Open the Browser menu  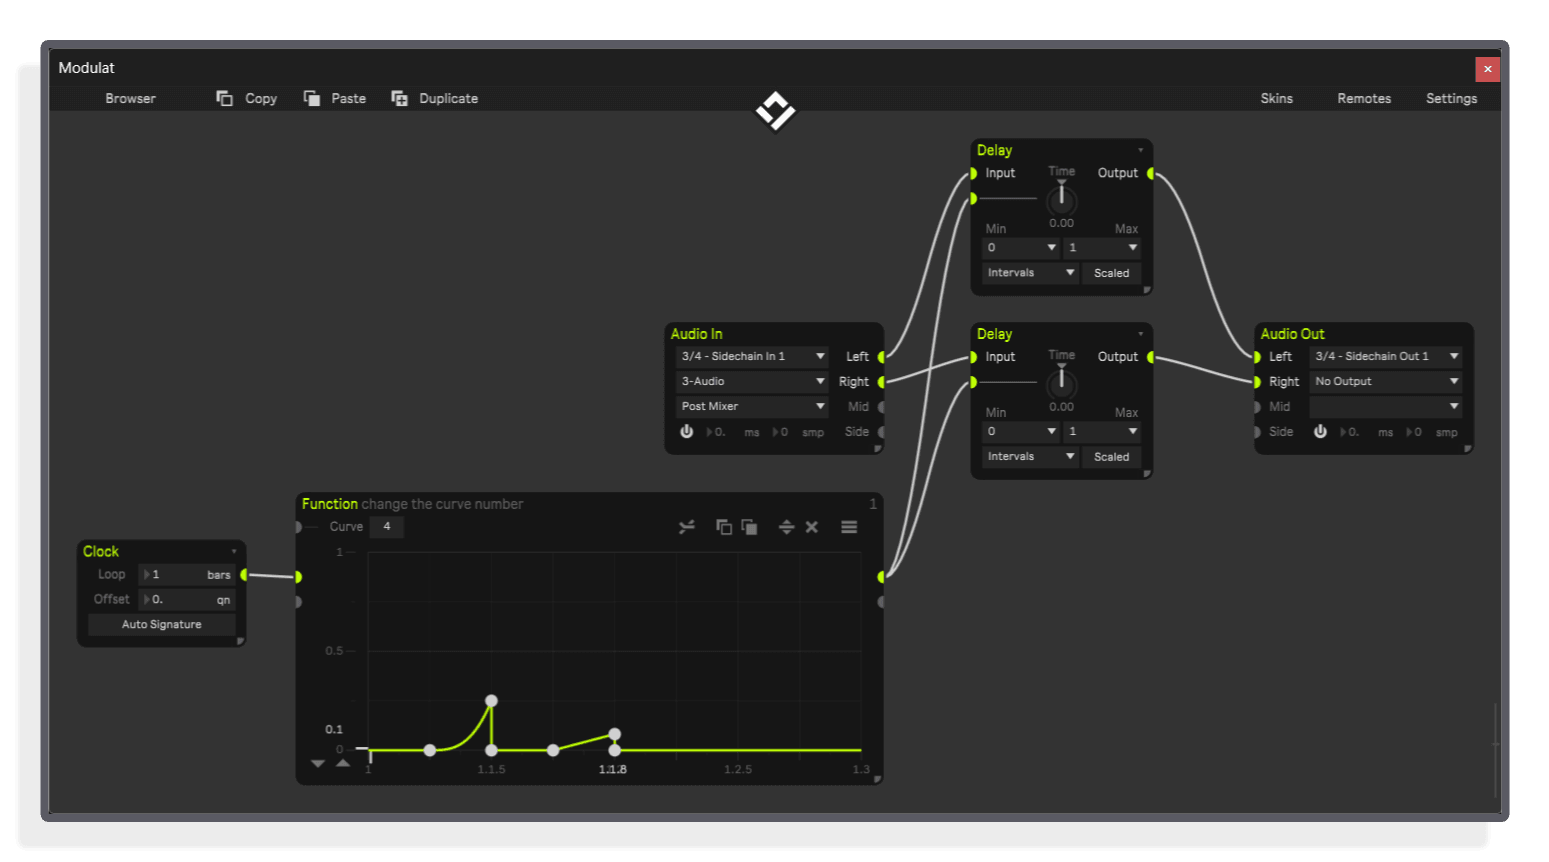(x=131, y=99)
